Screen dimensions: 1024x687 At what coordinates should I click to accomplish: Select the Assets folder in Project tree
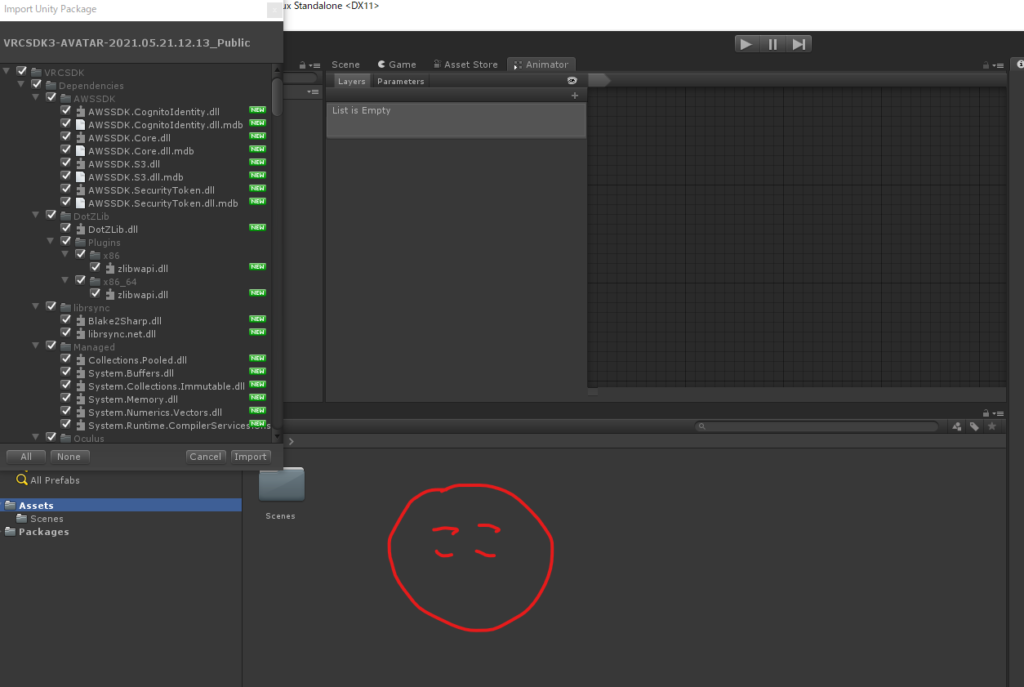[x=121, y=505]
